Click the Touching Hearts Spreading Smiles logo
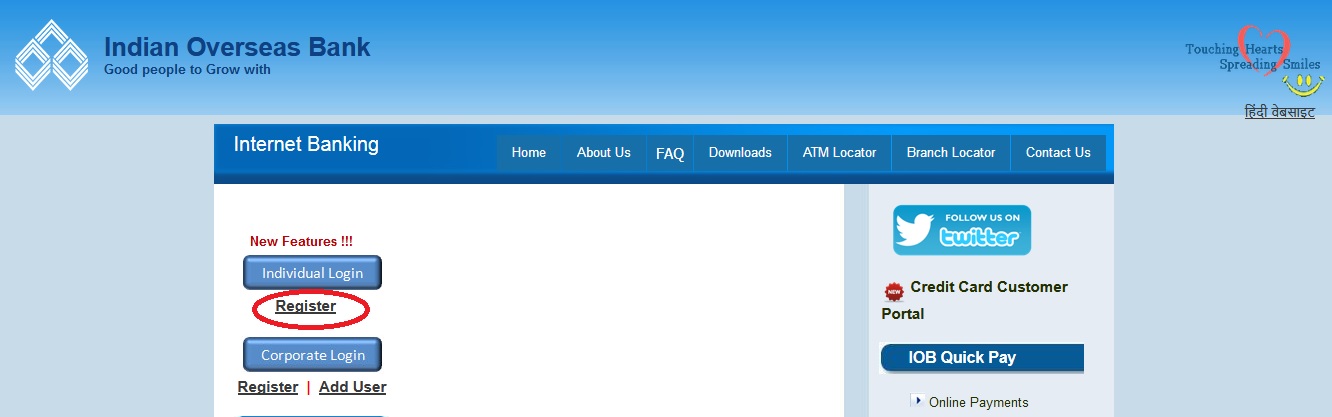Image resolution: width=1332 pixels, height=417 pixels. 1250,56
